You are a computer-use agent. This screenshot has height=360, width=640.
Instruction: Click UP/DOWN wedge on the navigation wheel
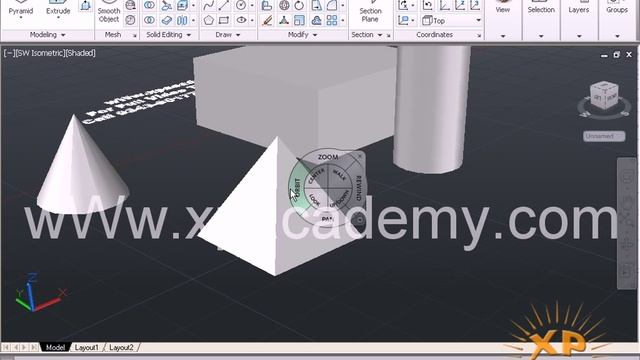coord(340,199)
